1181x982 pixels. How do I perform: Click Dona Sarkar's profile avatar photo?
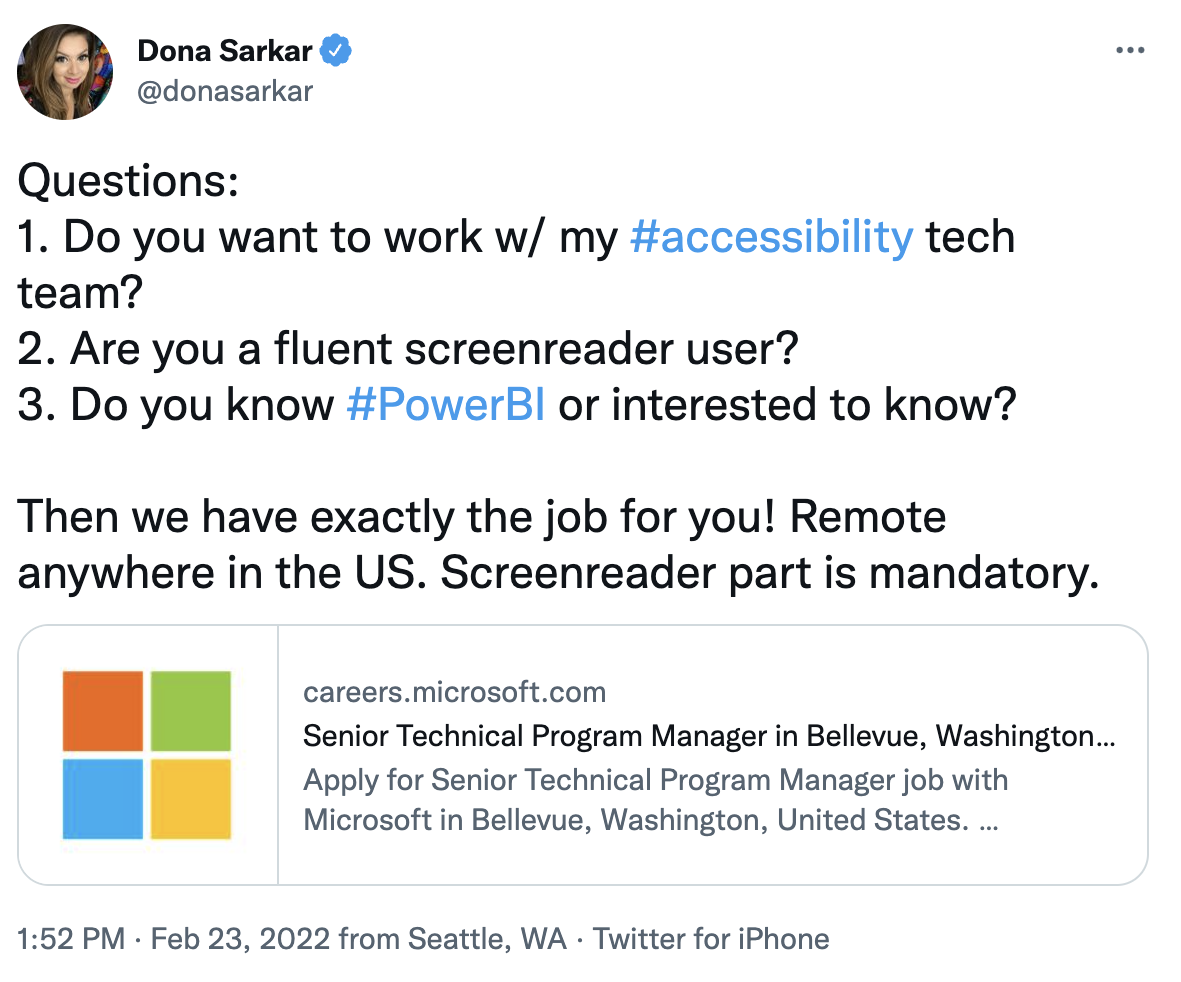pyautogui.click(x=65, y=72)
